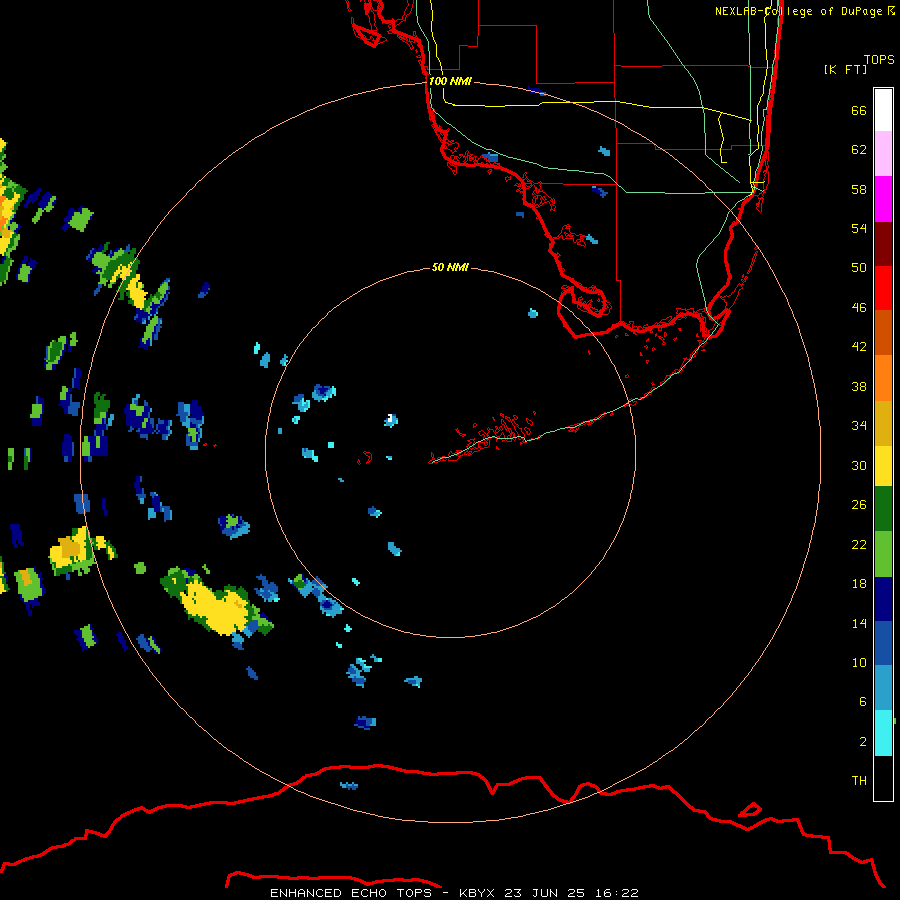Click the "KBYX" radar site identifier
The height and width of the screenshot is (900, 900).
pos(476,893)
